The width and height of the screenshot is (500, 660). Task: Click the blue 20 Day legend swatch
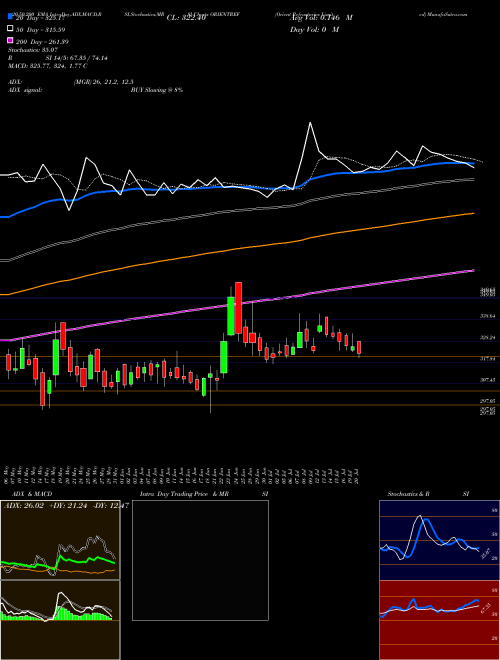point(10,17)
